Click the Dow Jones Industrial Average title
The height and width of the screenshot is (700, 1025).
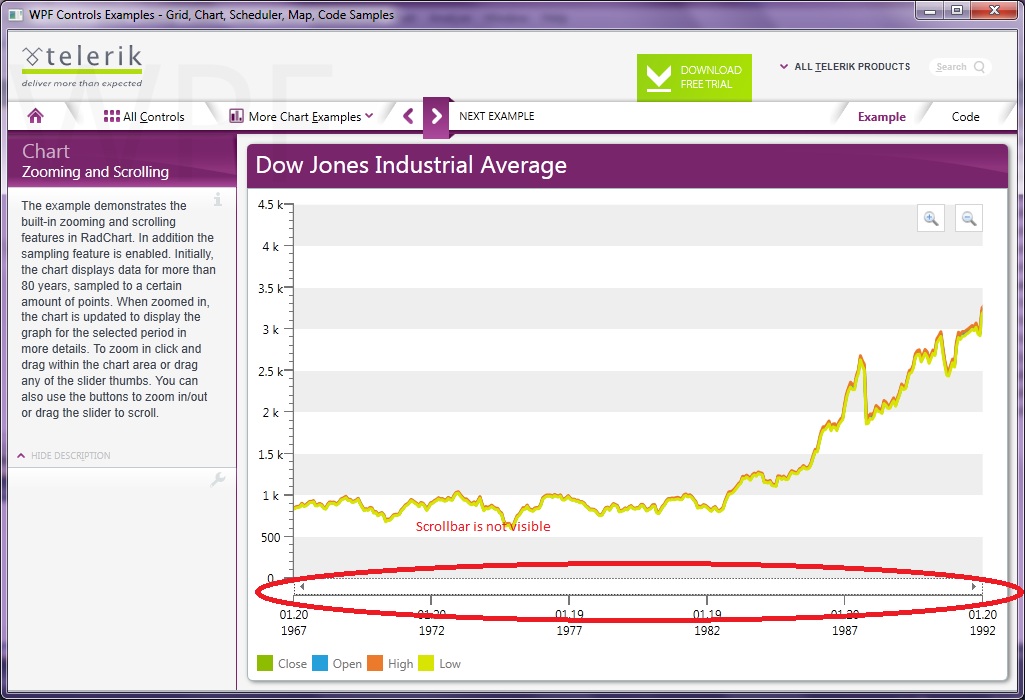(x=411, y=165)
